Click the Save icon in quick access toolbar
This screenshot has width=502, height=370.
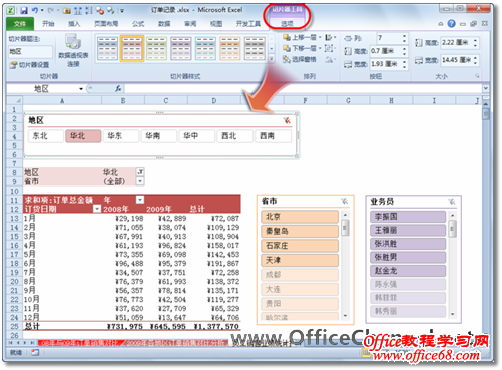(x=24, y=11)
